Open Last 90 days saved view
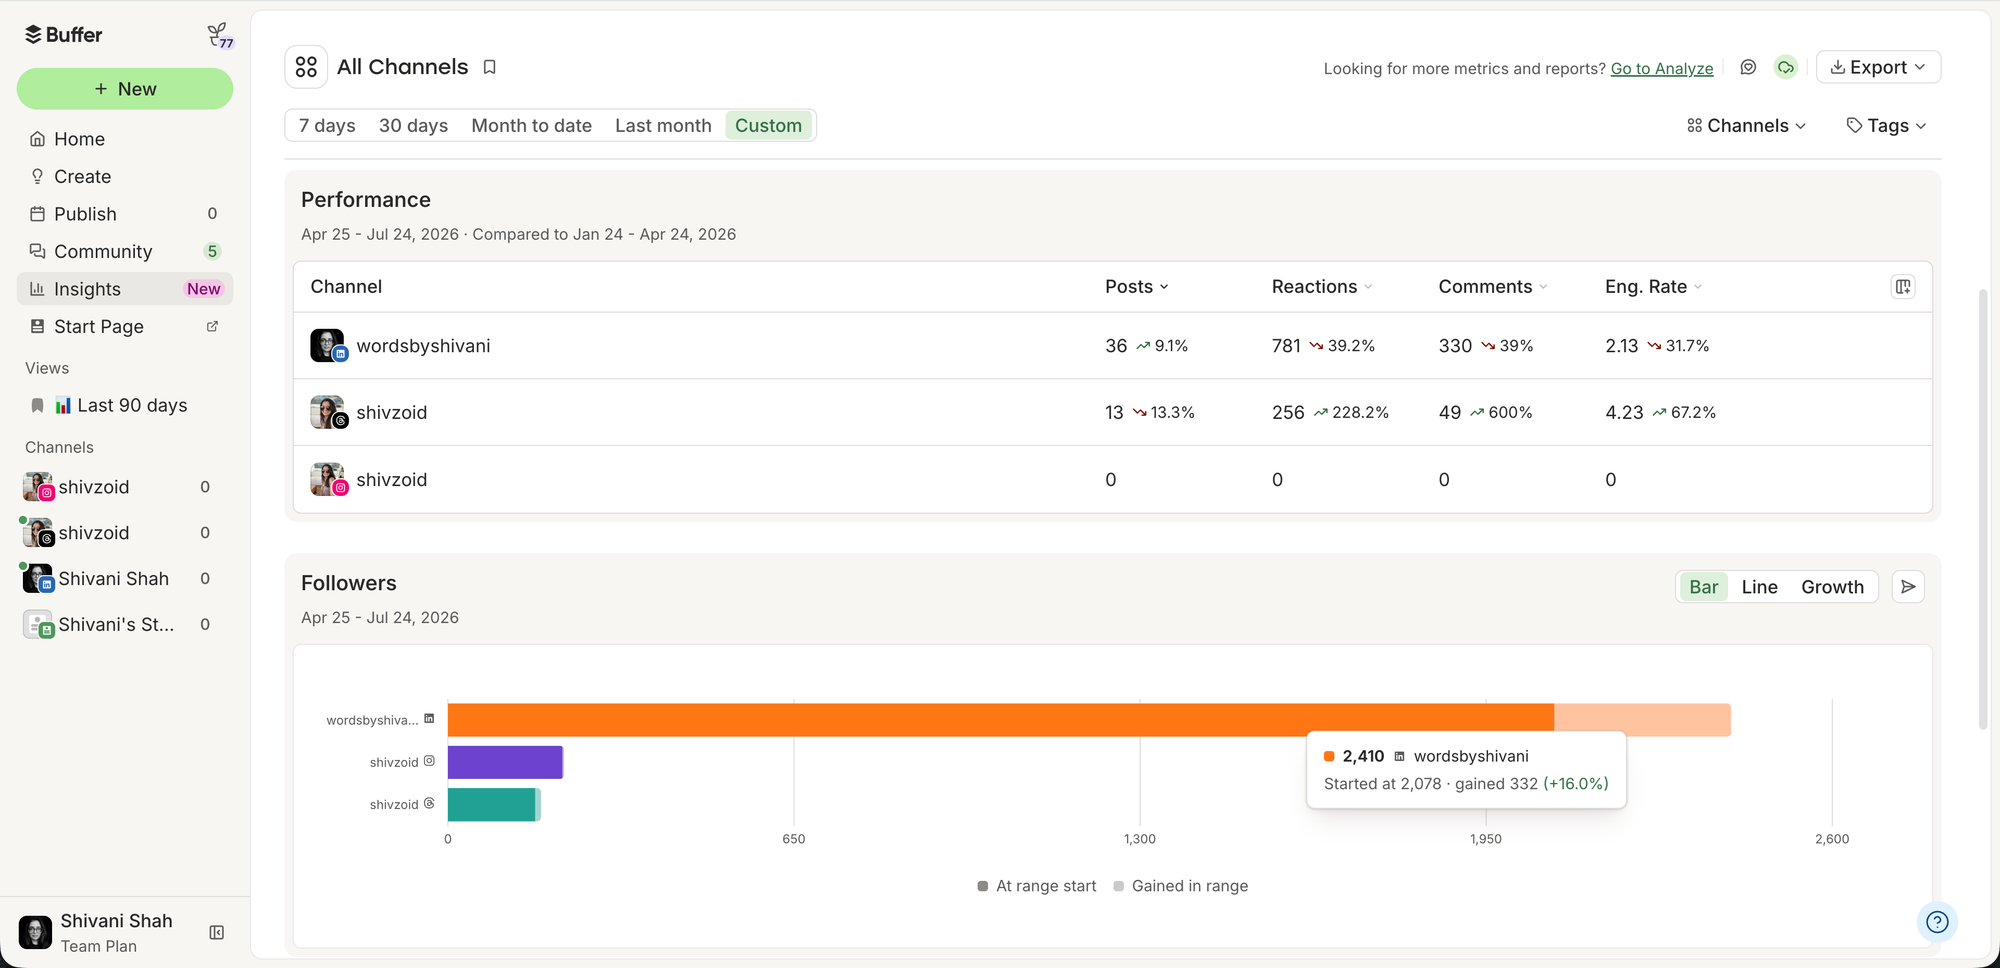Image resolution: width=2000 pixels, height=968 pixels. coord(124,406)
